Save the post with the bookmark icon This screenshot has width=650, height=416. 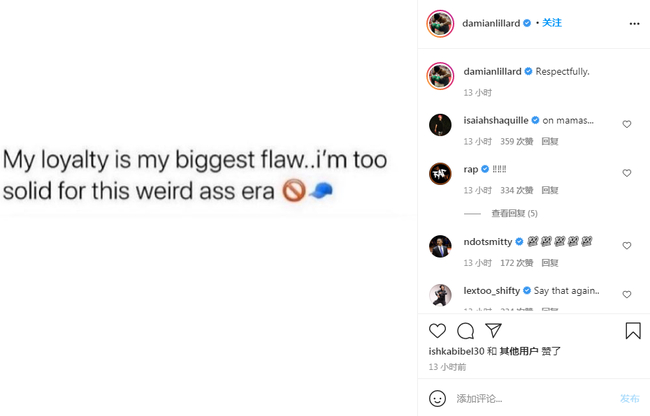[633, 331]
